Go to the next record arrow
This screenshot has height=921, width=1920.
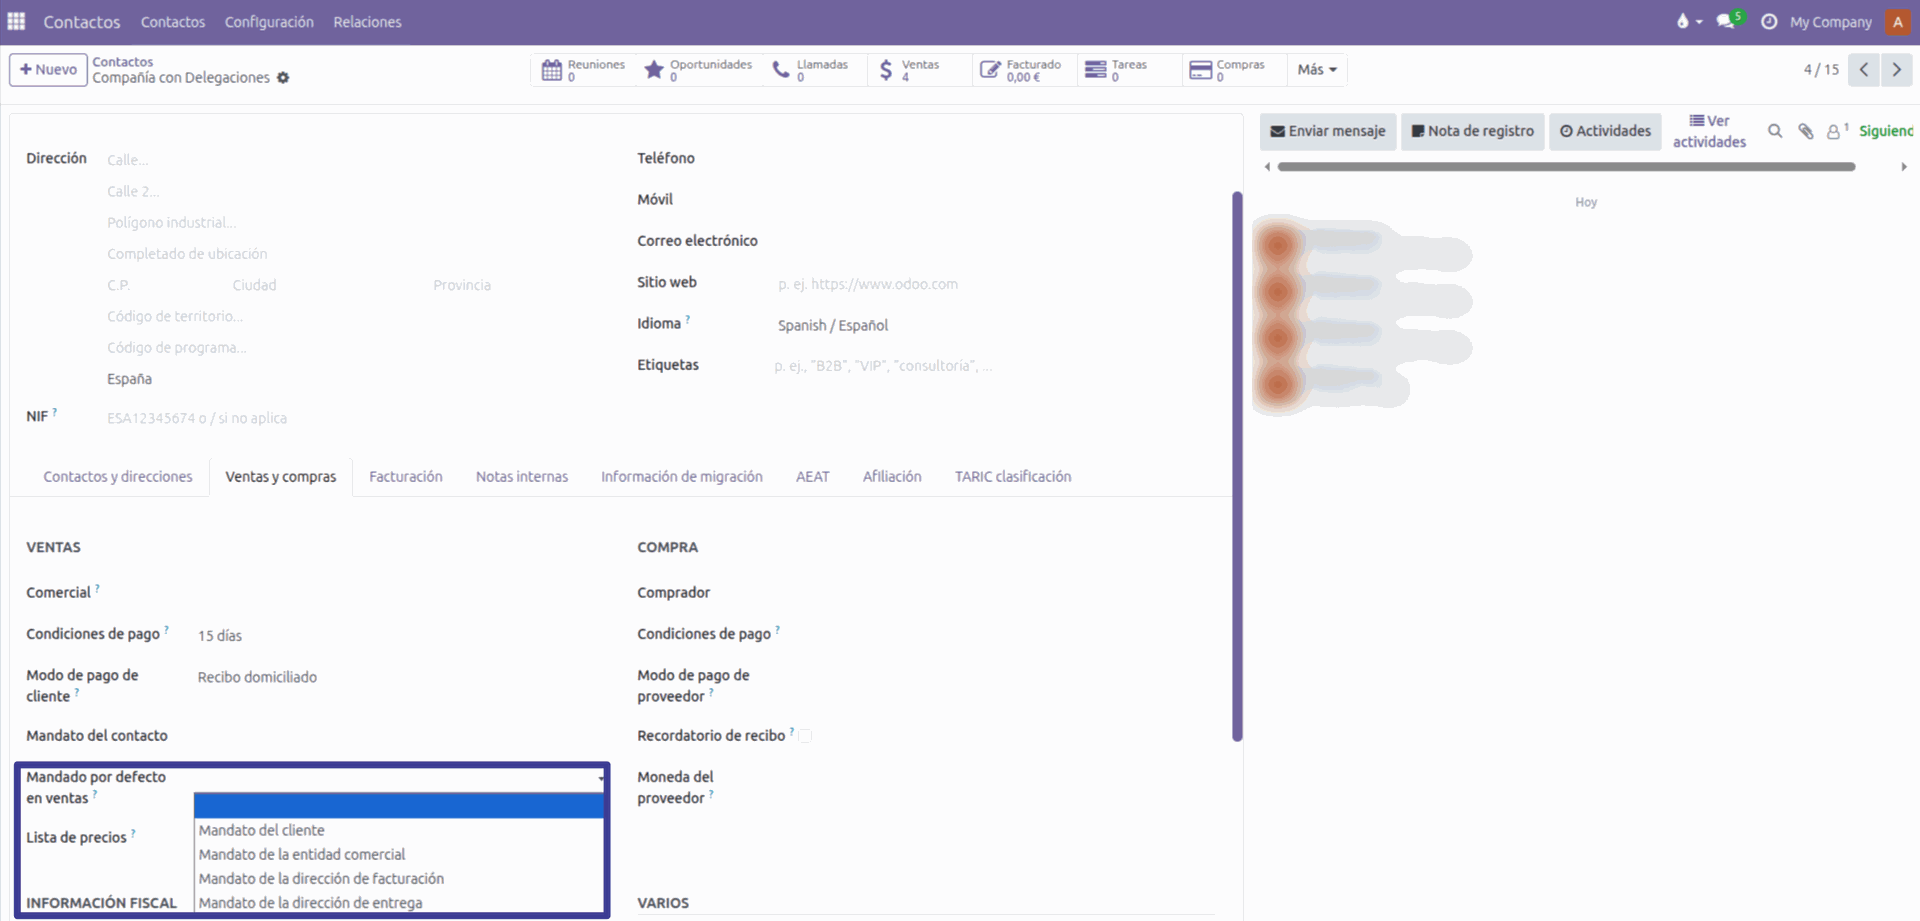pos(1896,70)
